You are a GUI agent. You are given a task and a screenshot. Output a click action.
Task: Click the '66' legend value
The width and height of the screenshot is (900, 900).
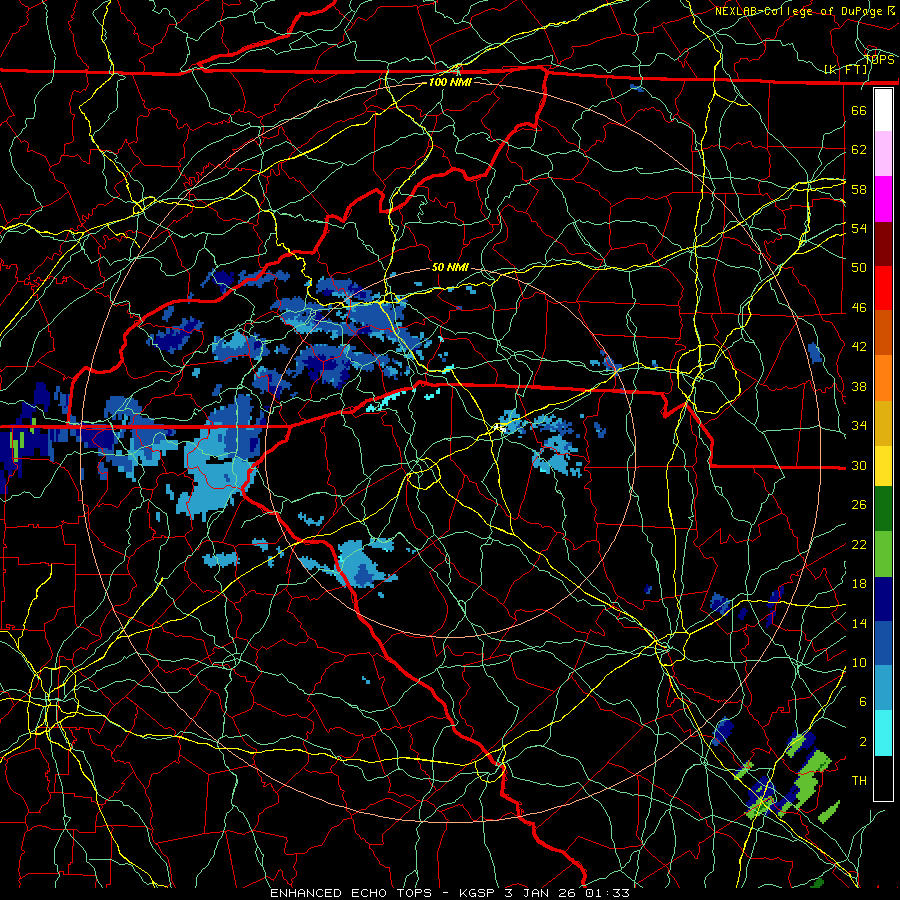(x=859, y=110)
